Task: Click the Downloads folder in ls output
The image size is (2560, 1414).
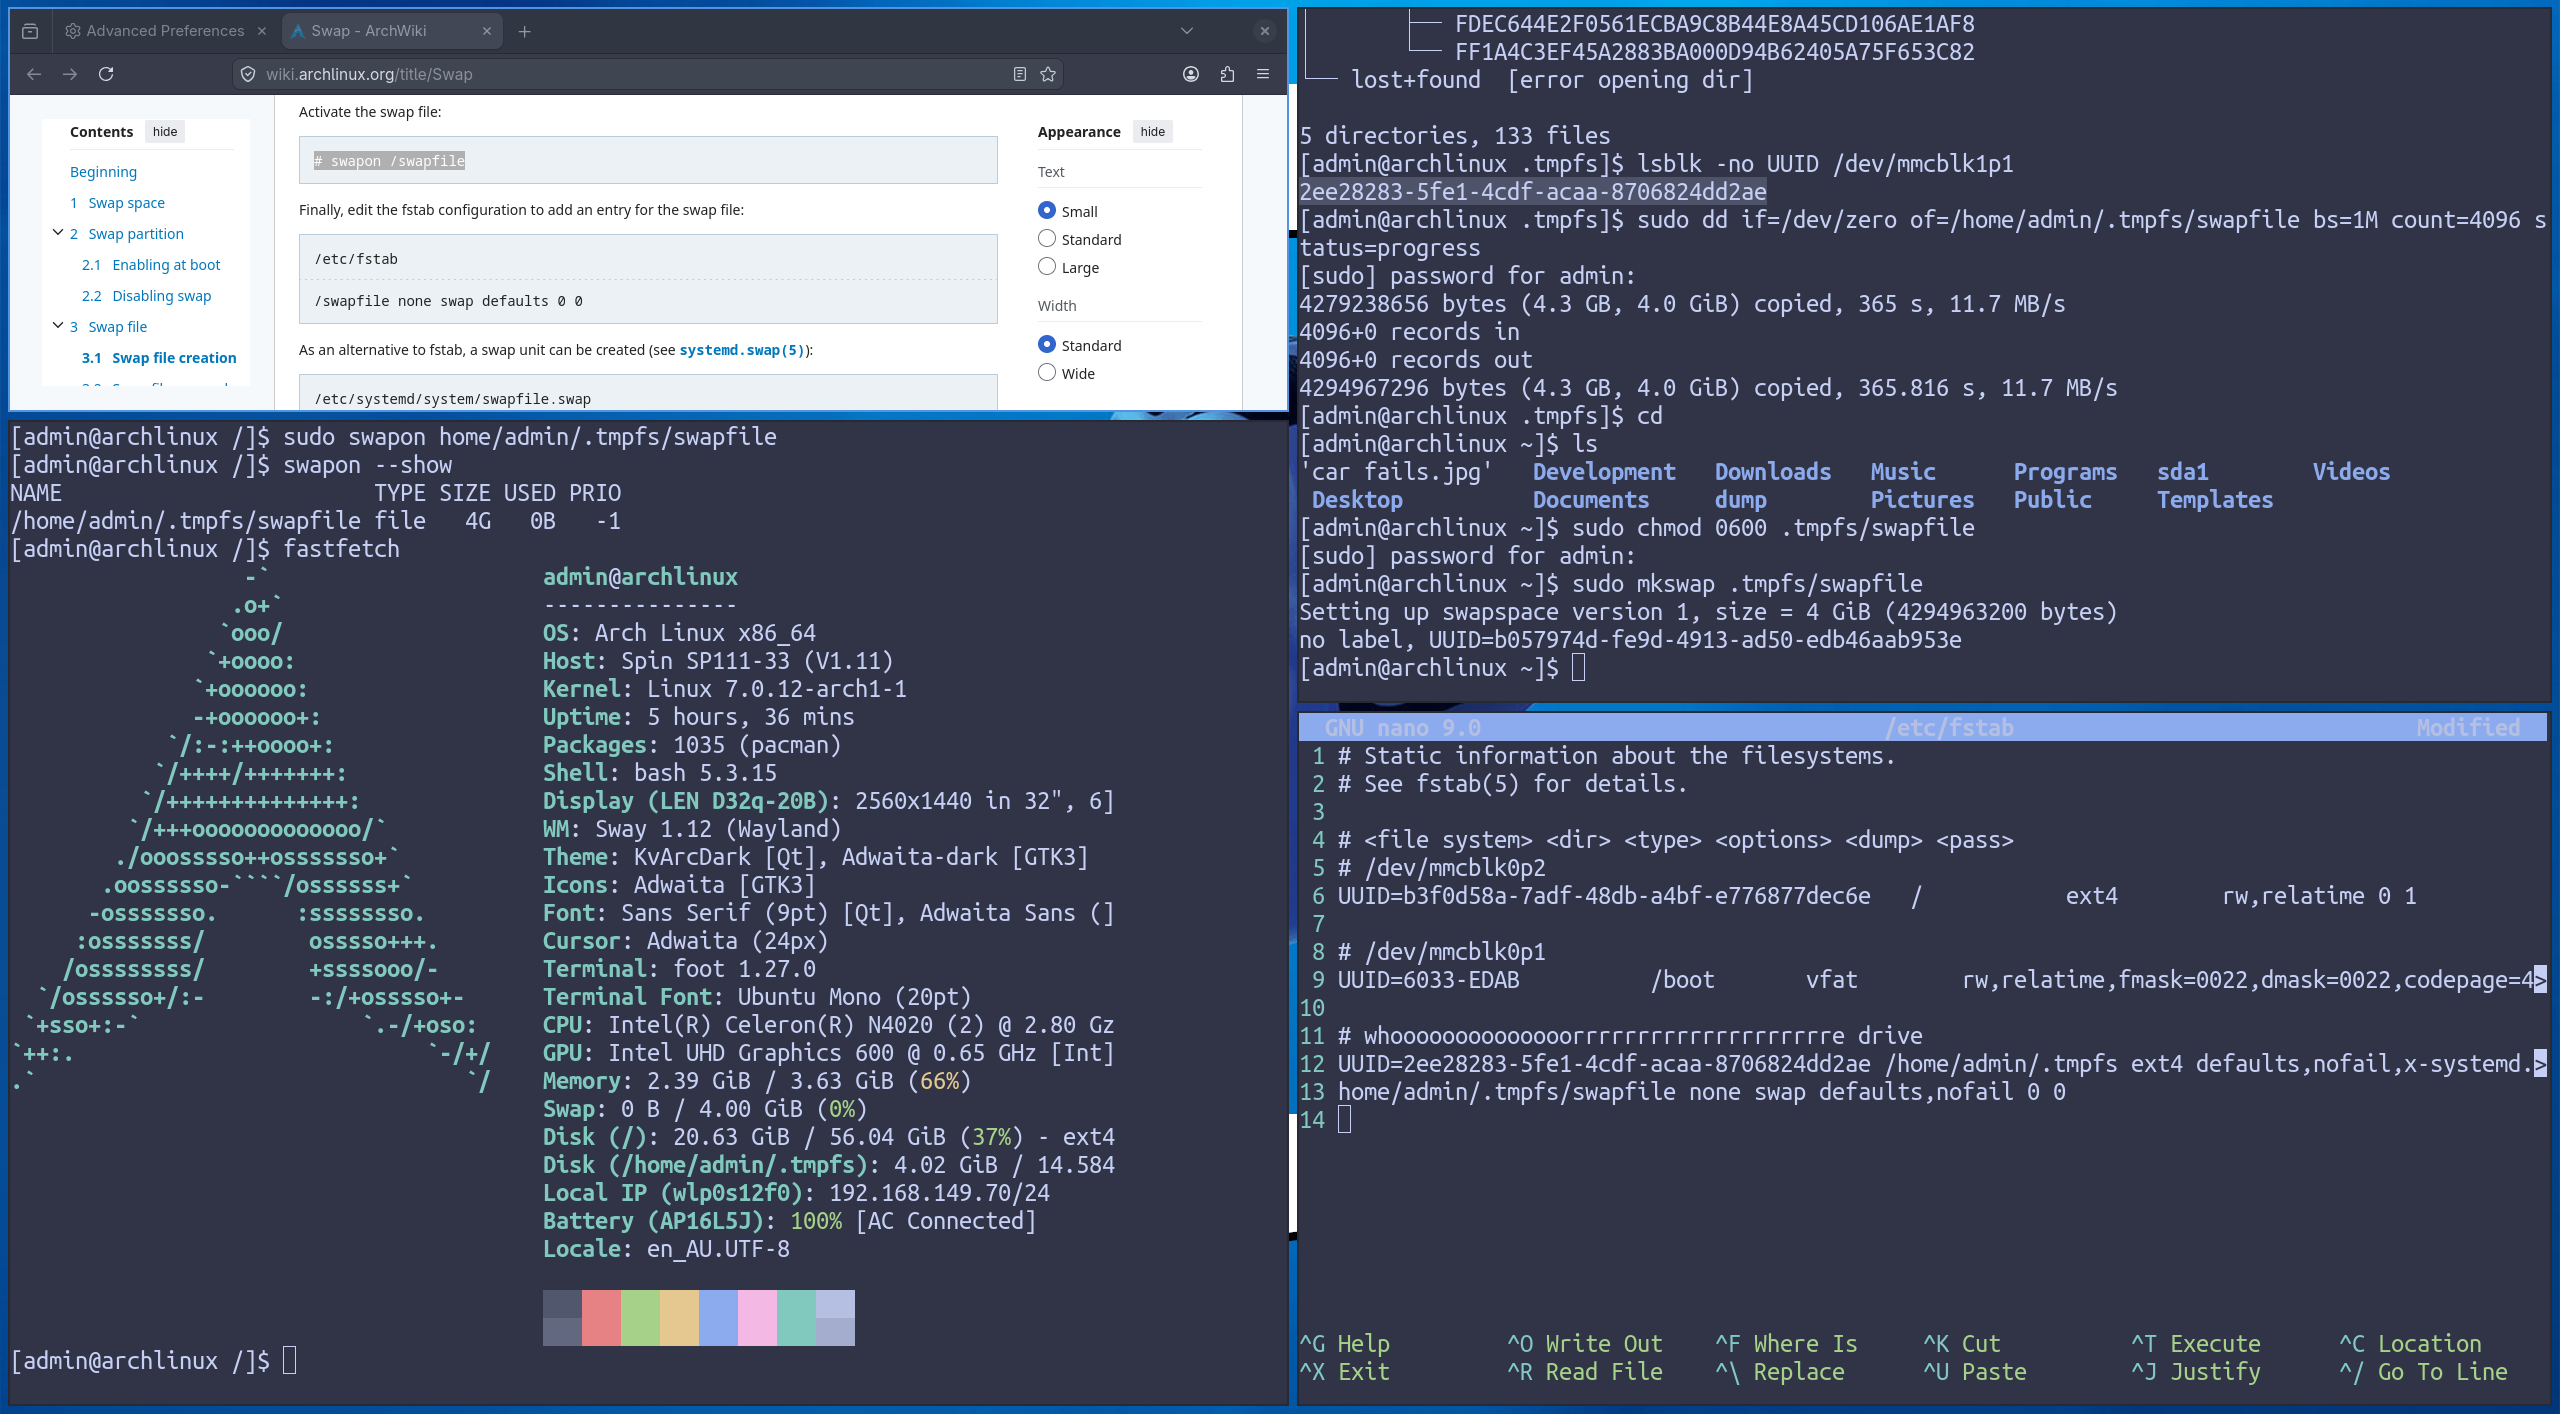Action: coord(1773,472)
